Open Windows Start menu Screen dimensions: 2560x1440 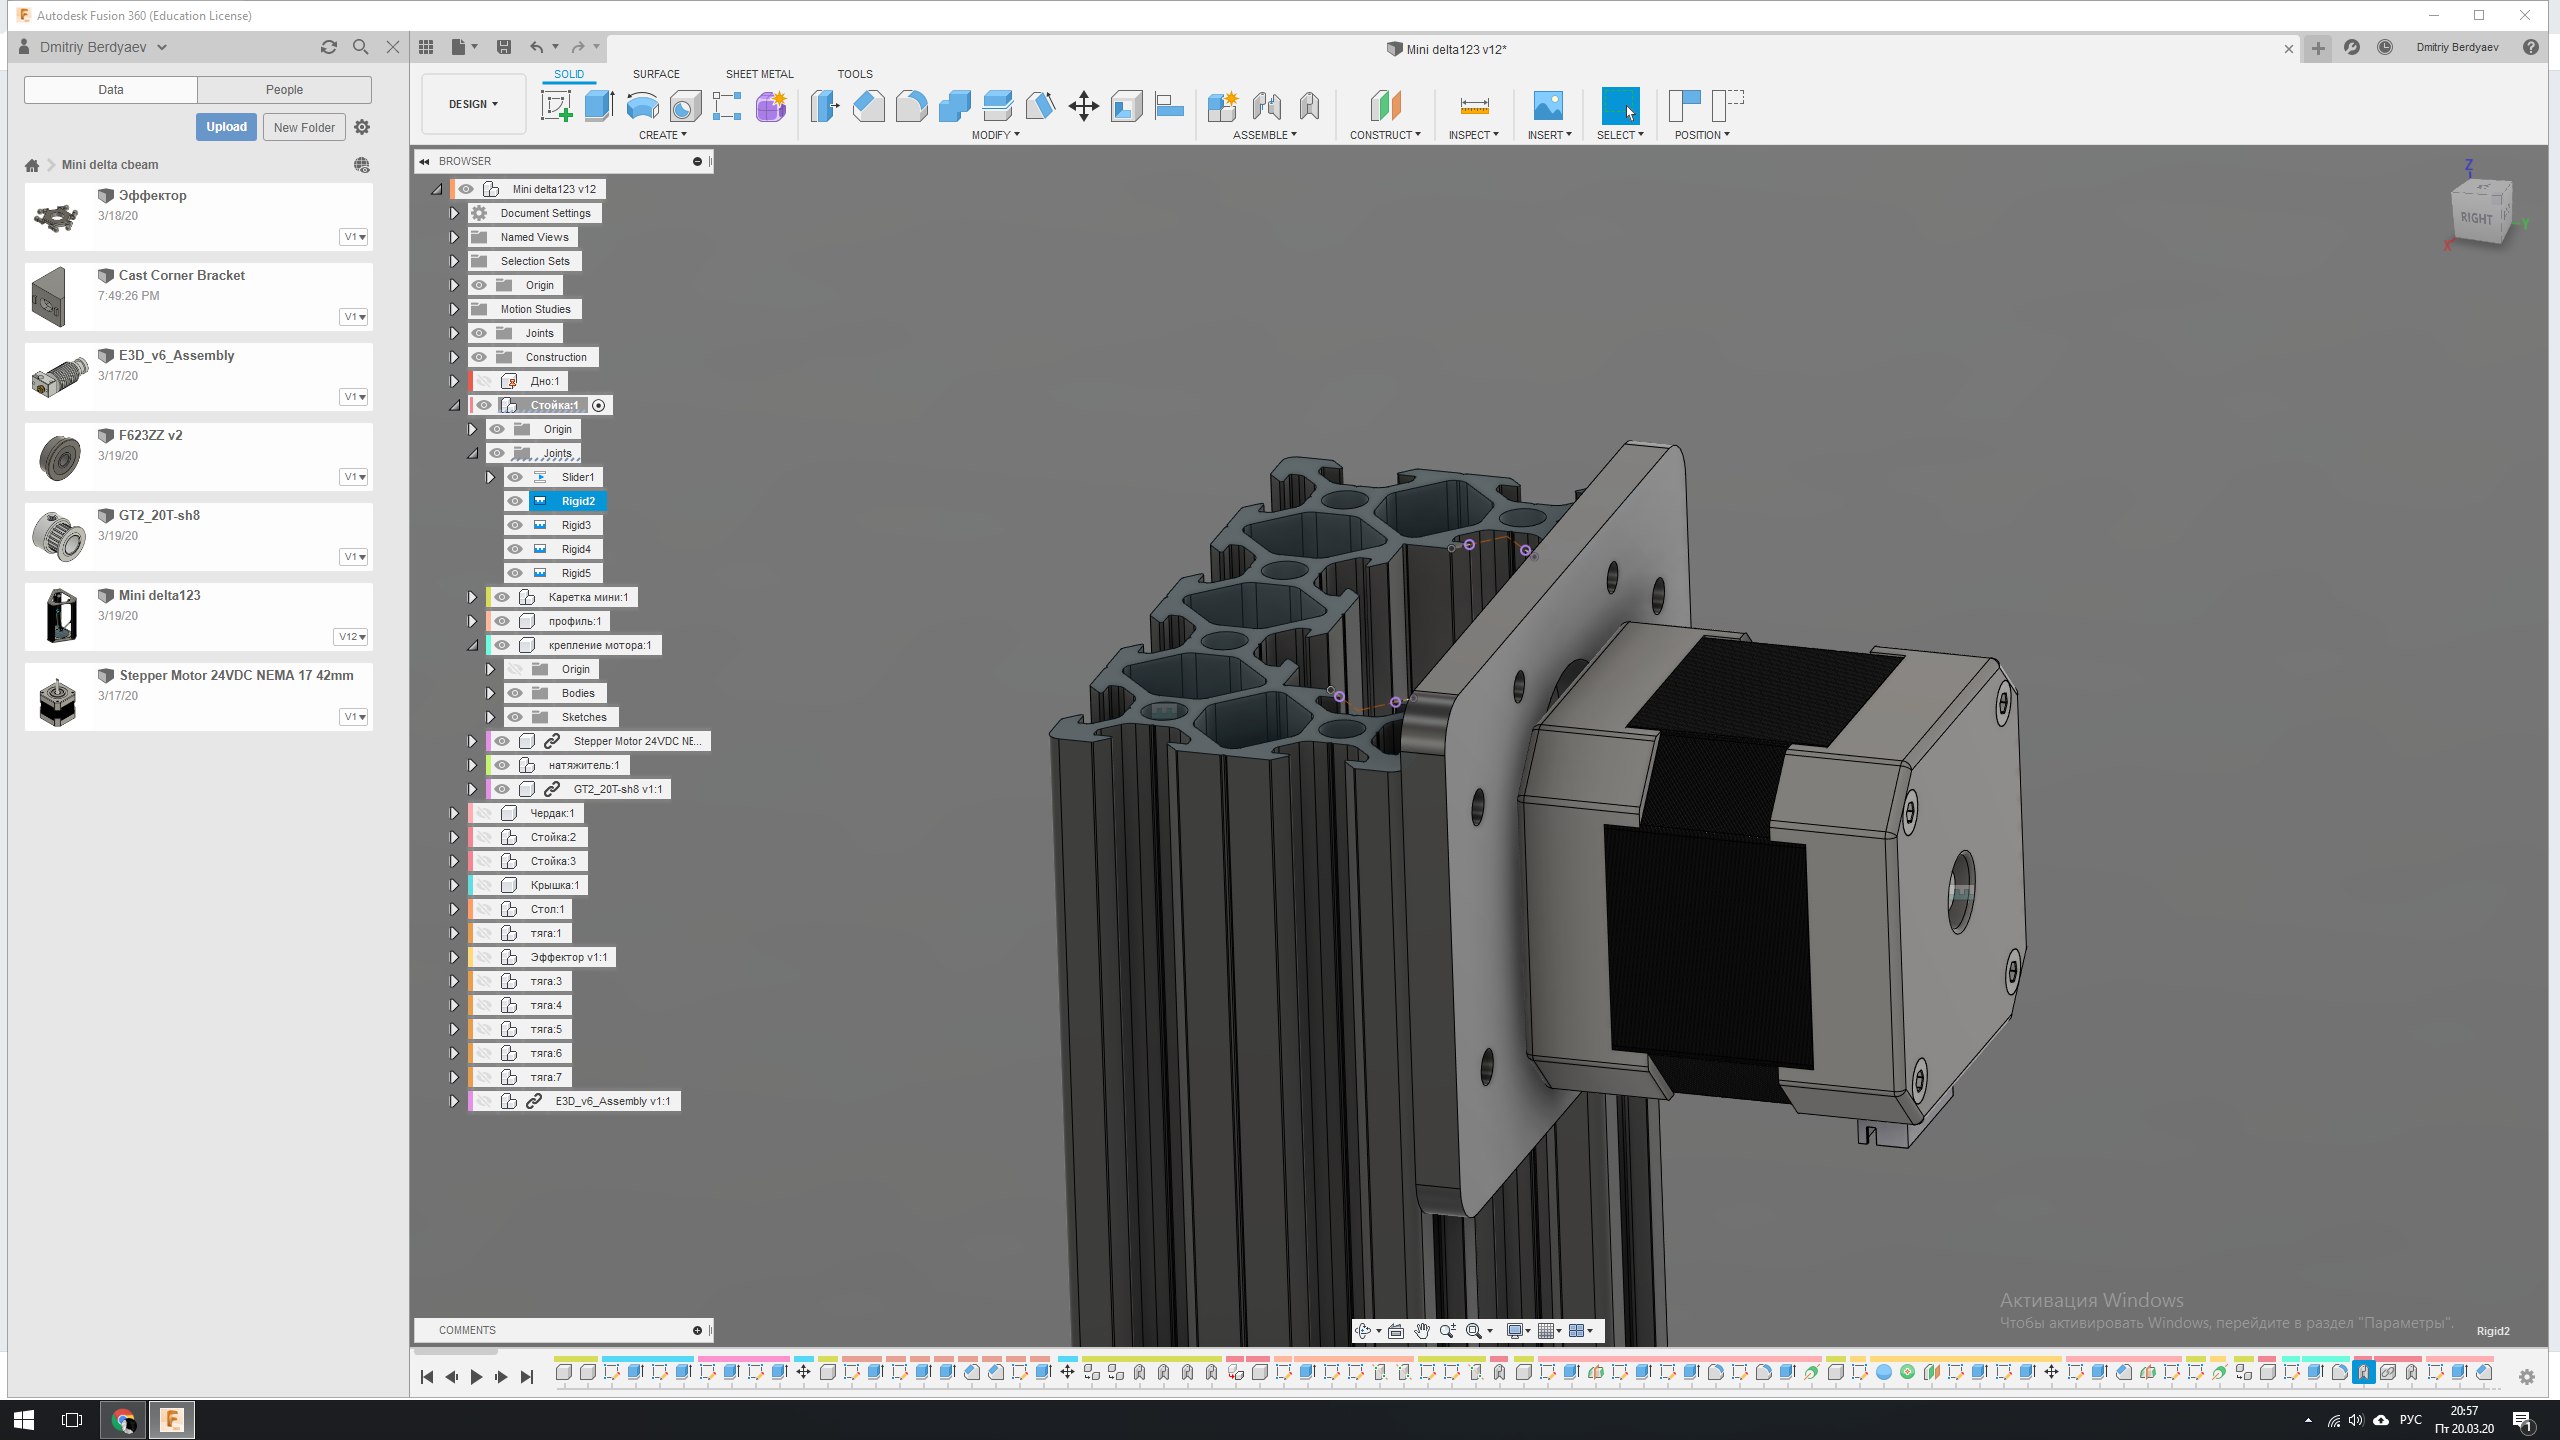click(24, 1420)
